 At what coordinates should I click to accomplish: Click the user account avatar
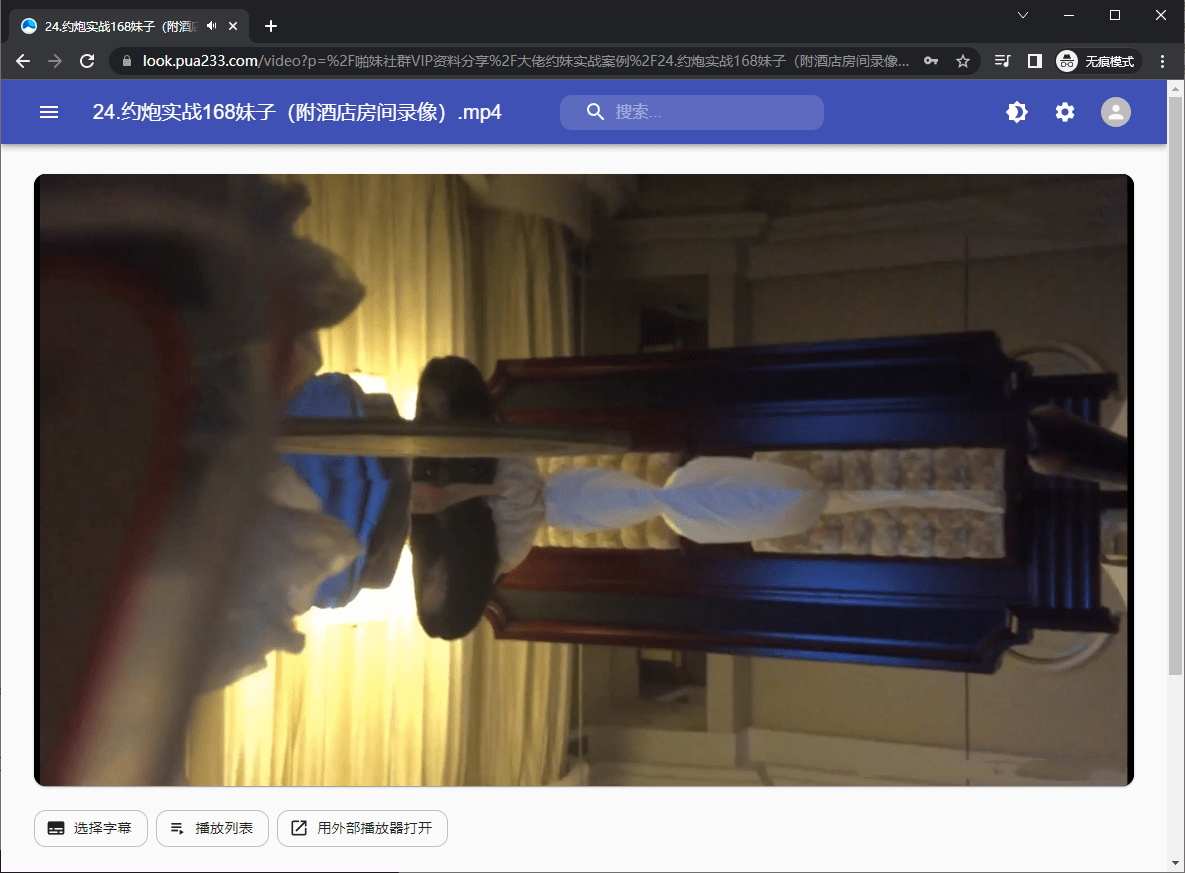[1115, 112]
